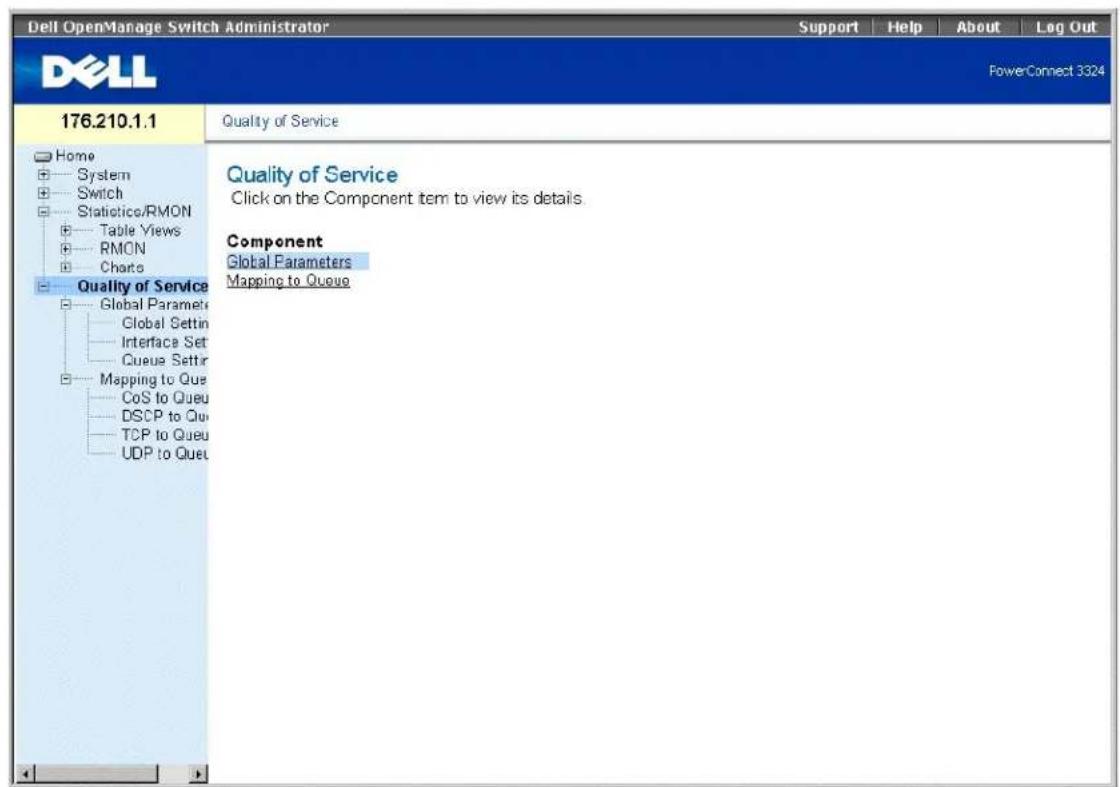
Task: Select Mapping to Queue in the tree
Action: [153, 379]
